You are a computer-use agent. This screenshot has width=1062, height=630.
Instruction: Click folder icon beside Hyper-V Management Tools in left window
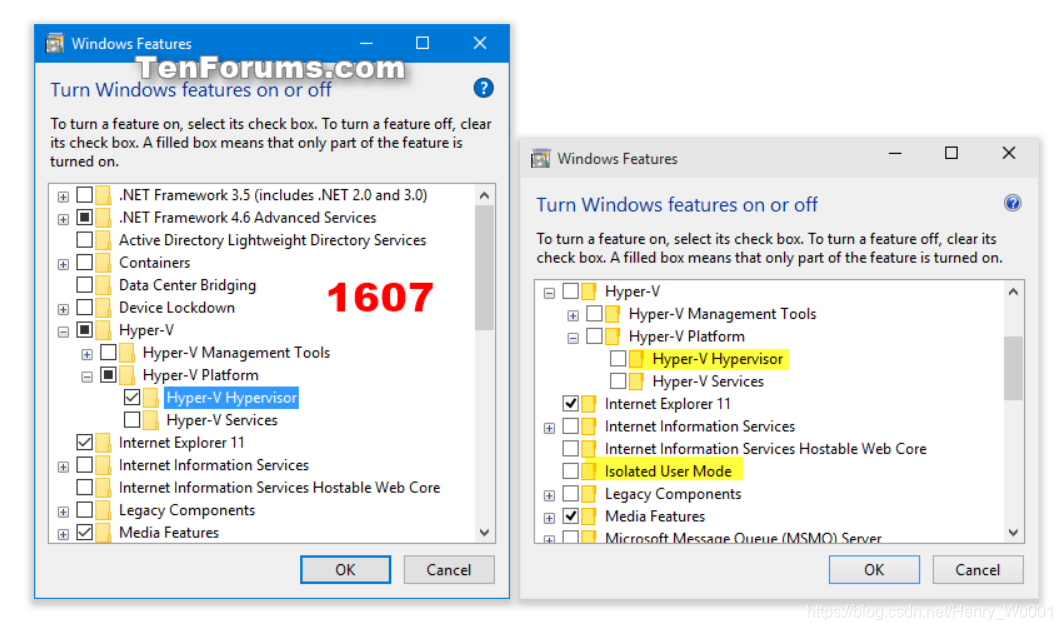[127, 352]
